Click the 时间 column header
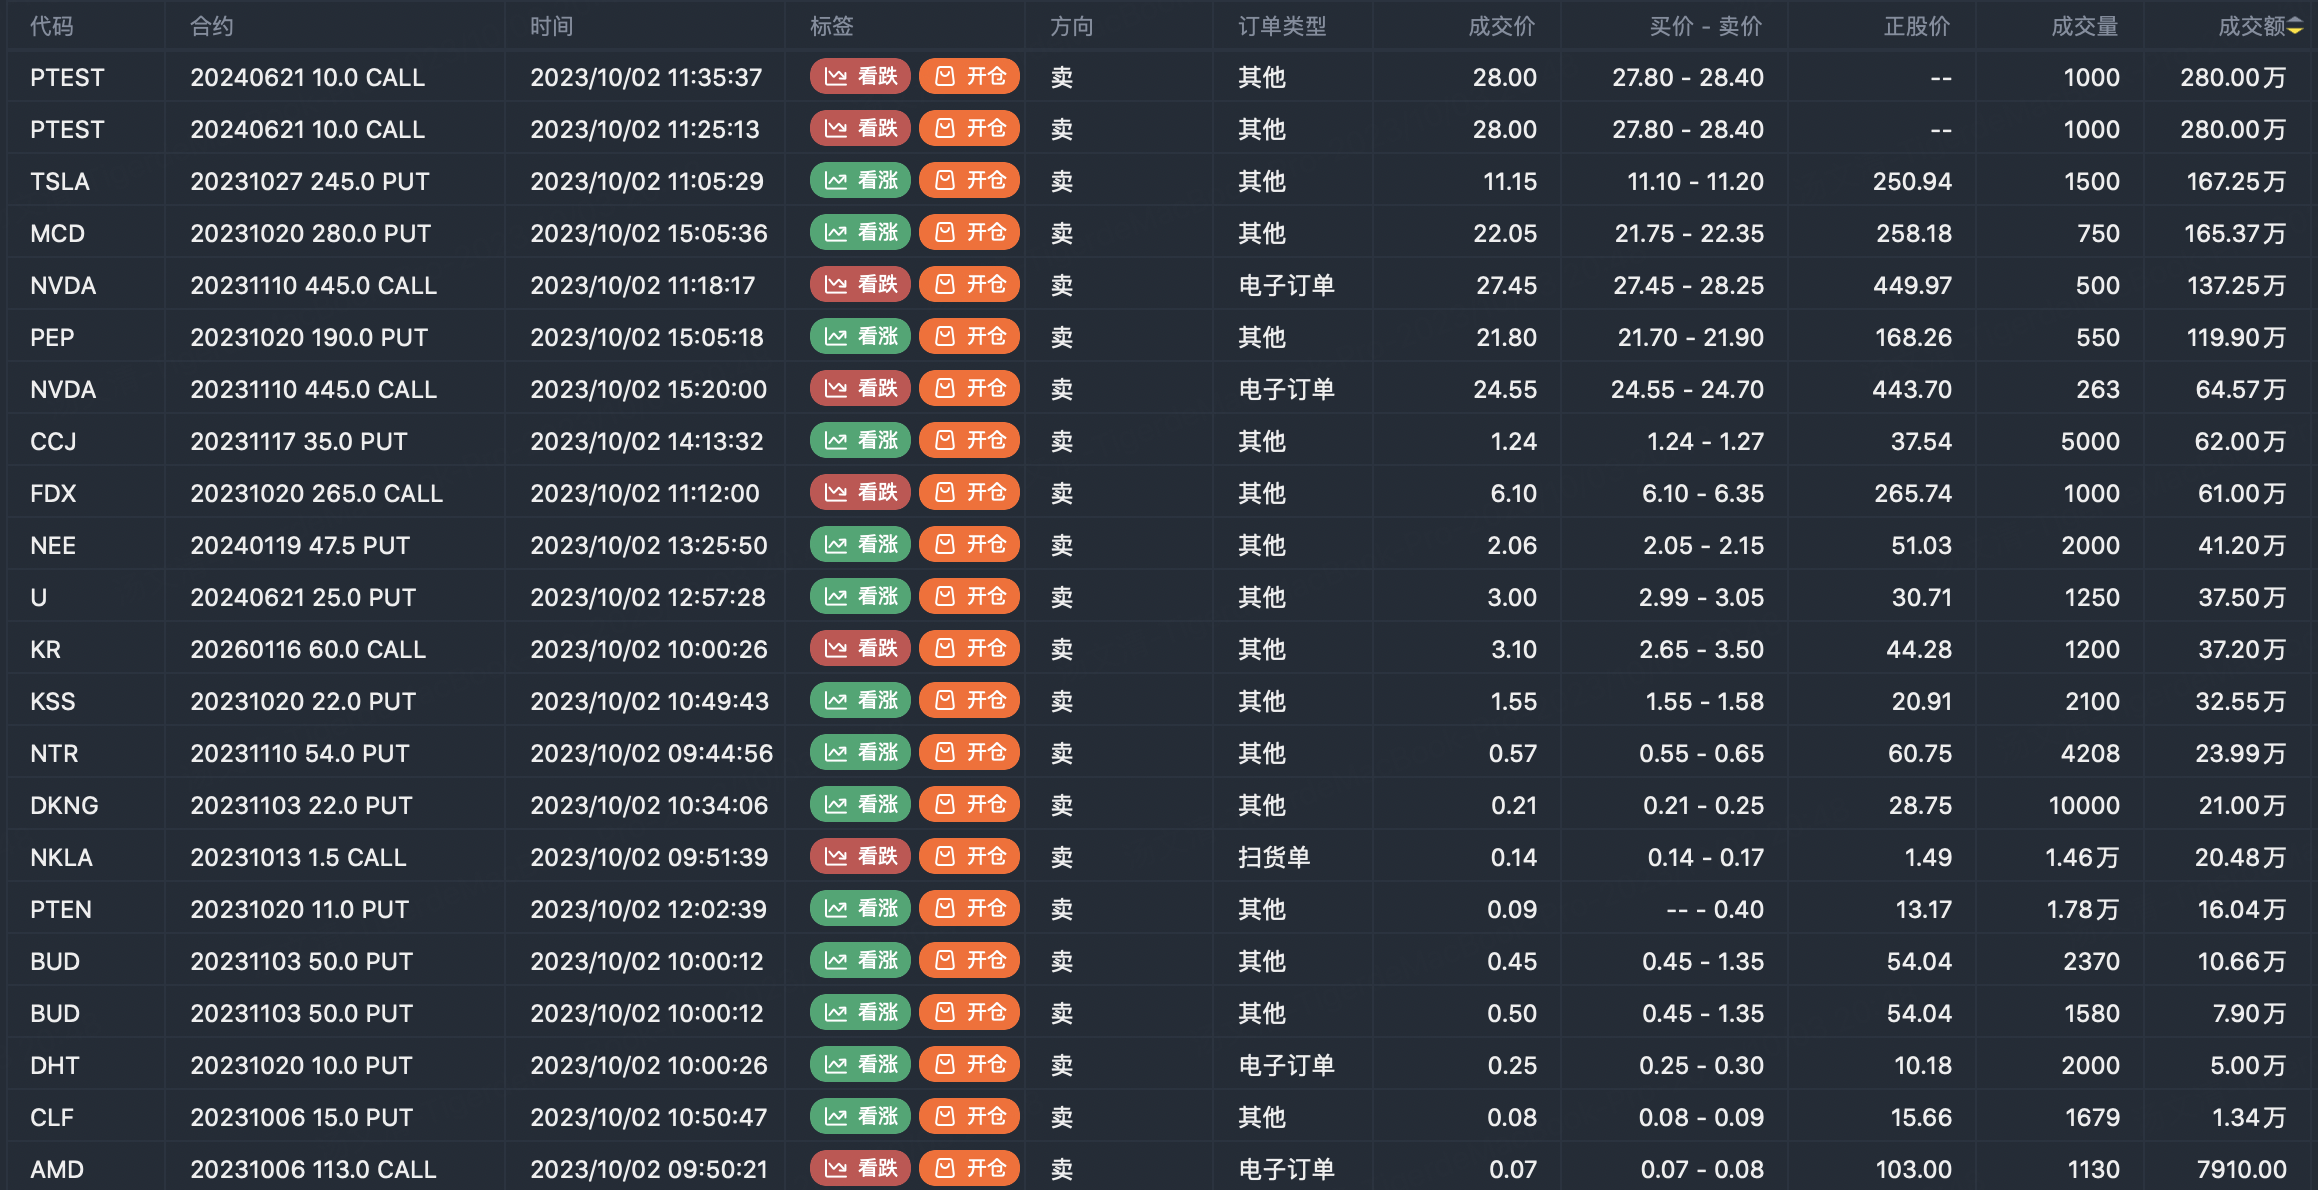The height and width of the screenshot is (1190, 2318). click(x=552, y=27)
